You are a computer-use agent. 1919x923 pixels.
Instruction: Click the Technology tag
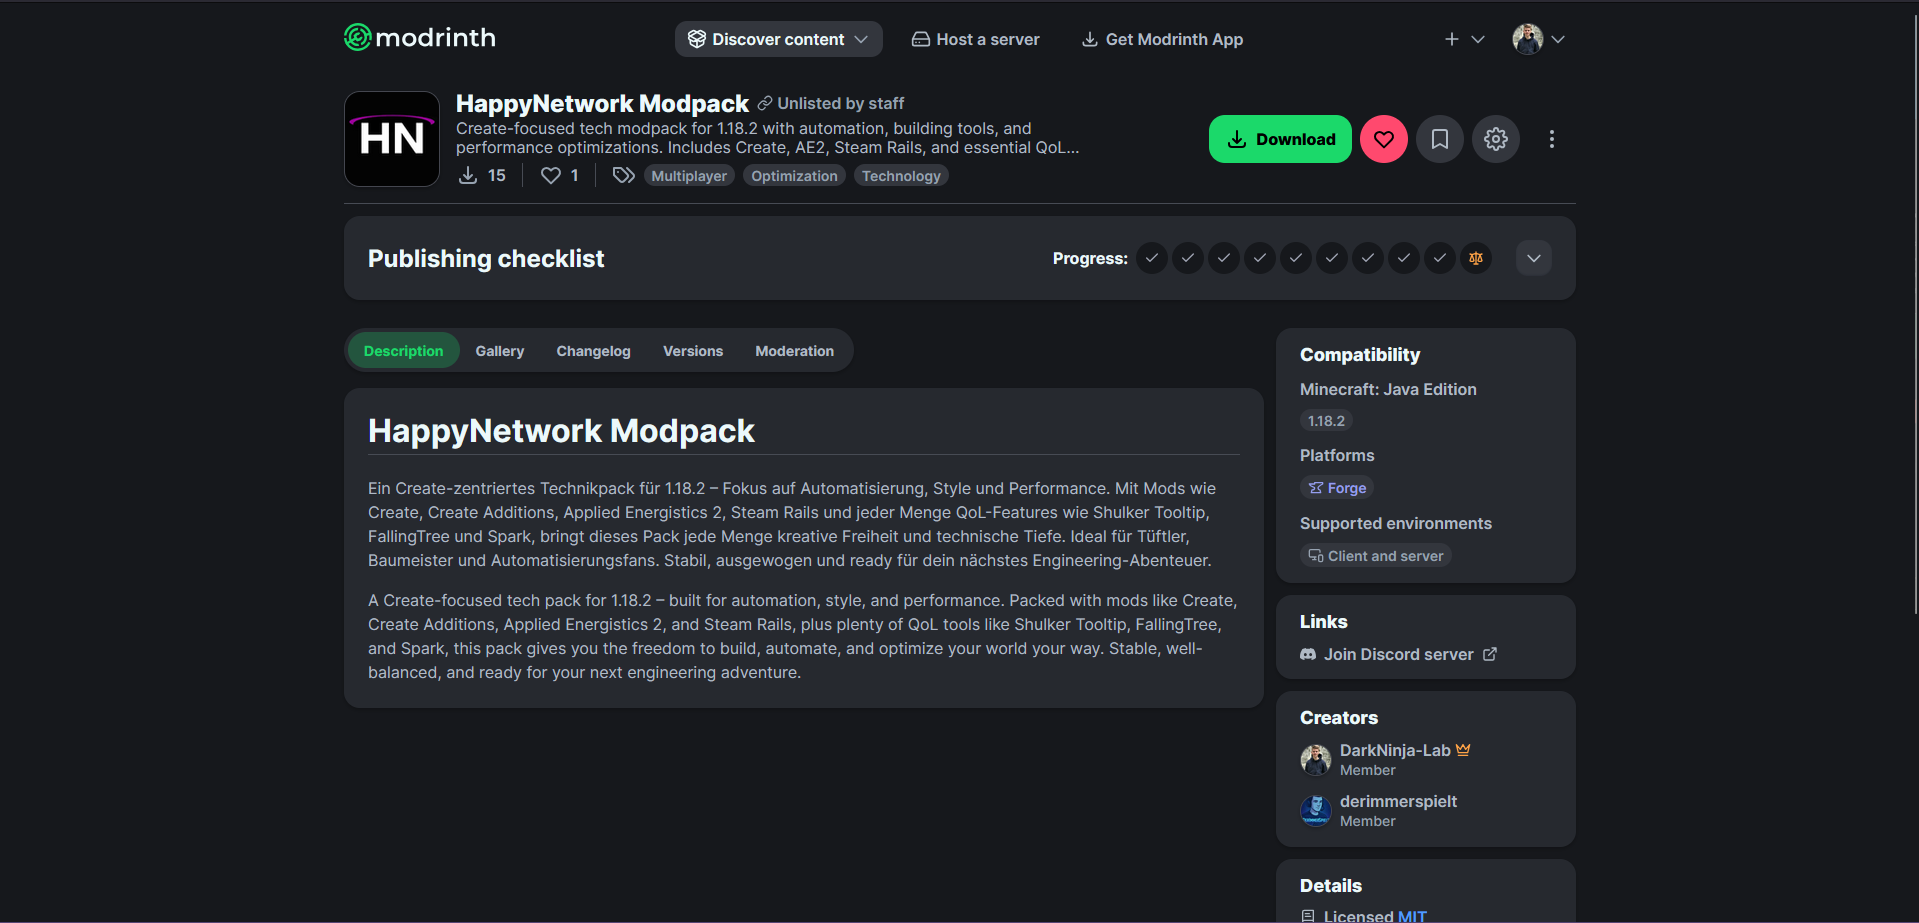coord(901,176)
